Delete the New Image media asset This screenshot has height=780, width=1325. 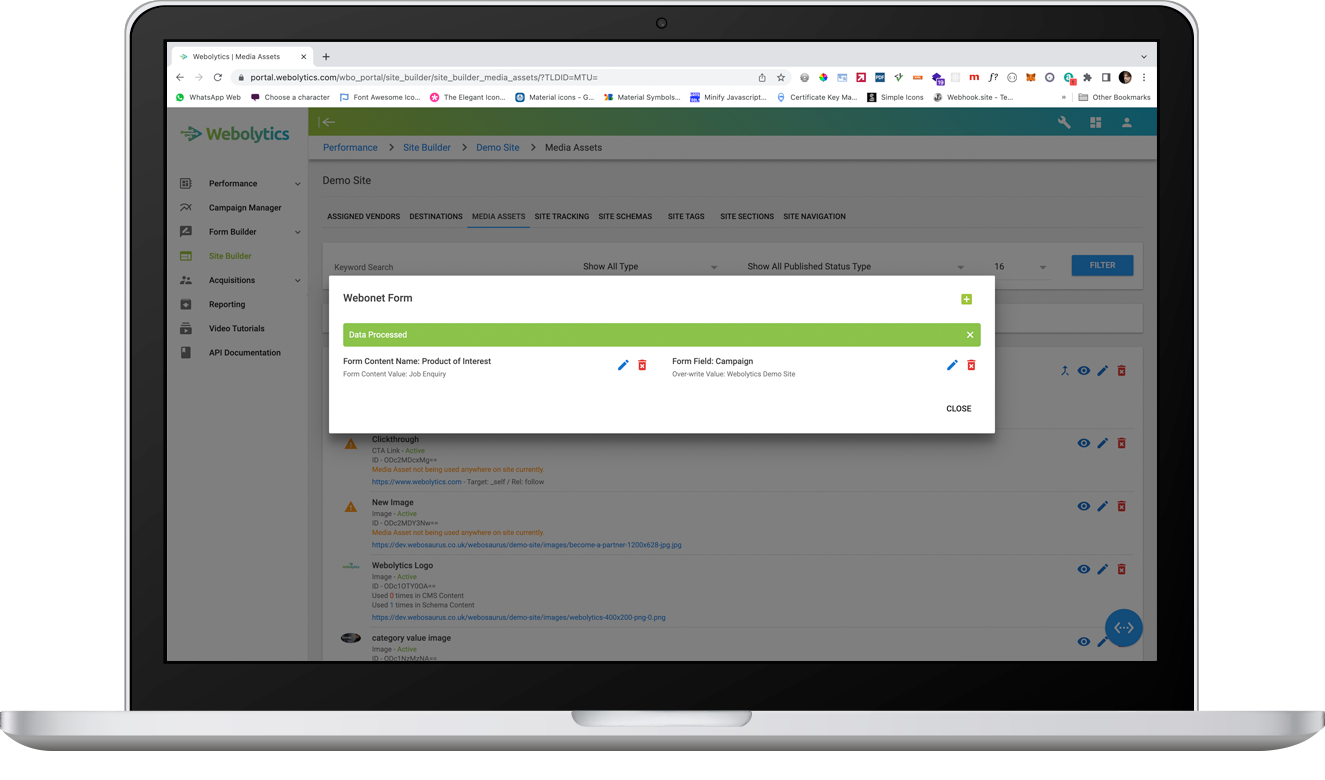pyautogui.click(x=1121, y=506)
